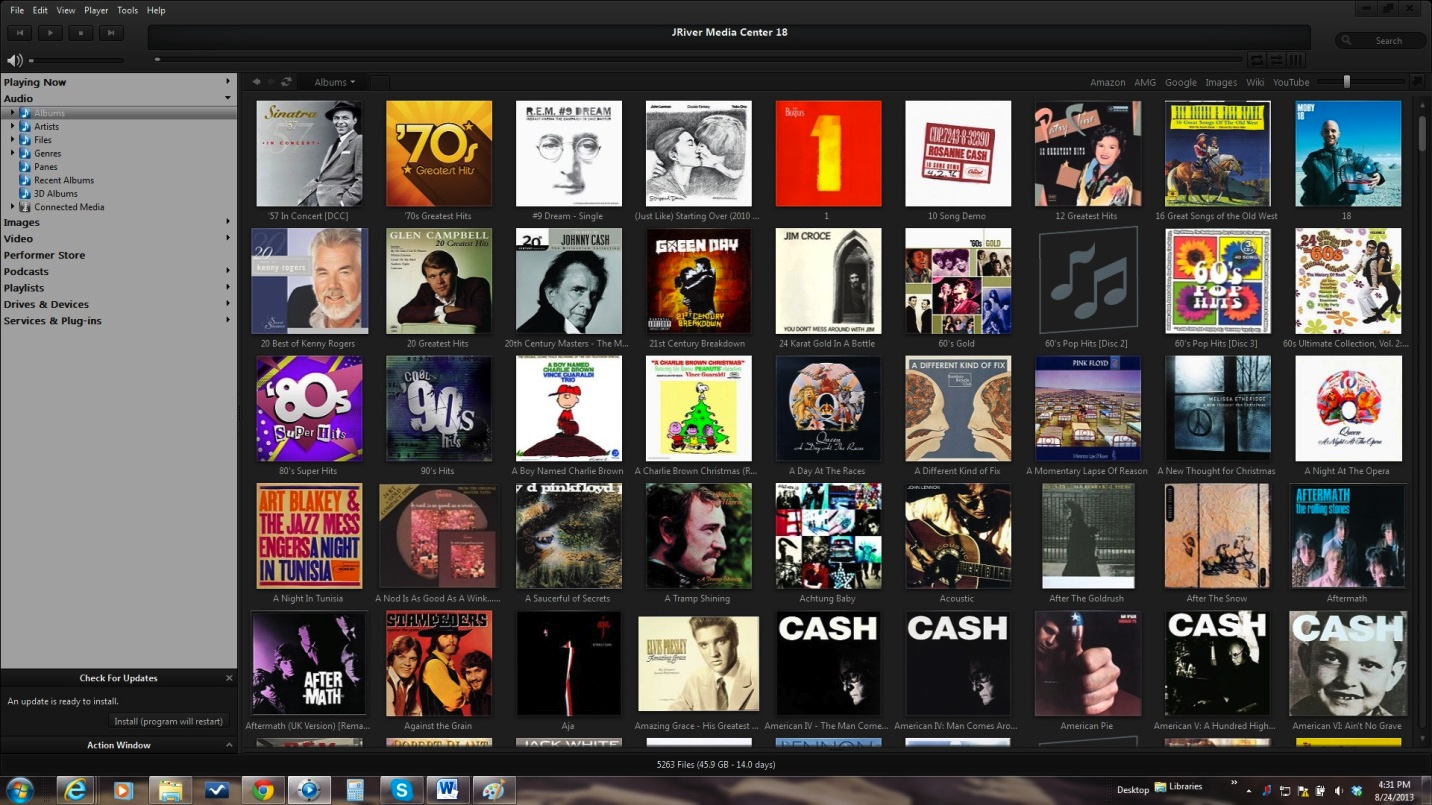Open the Edit menu
Screen dimensions: 1432x805
40,10
